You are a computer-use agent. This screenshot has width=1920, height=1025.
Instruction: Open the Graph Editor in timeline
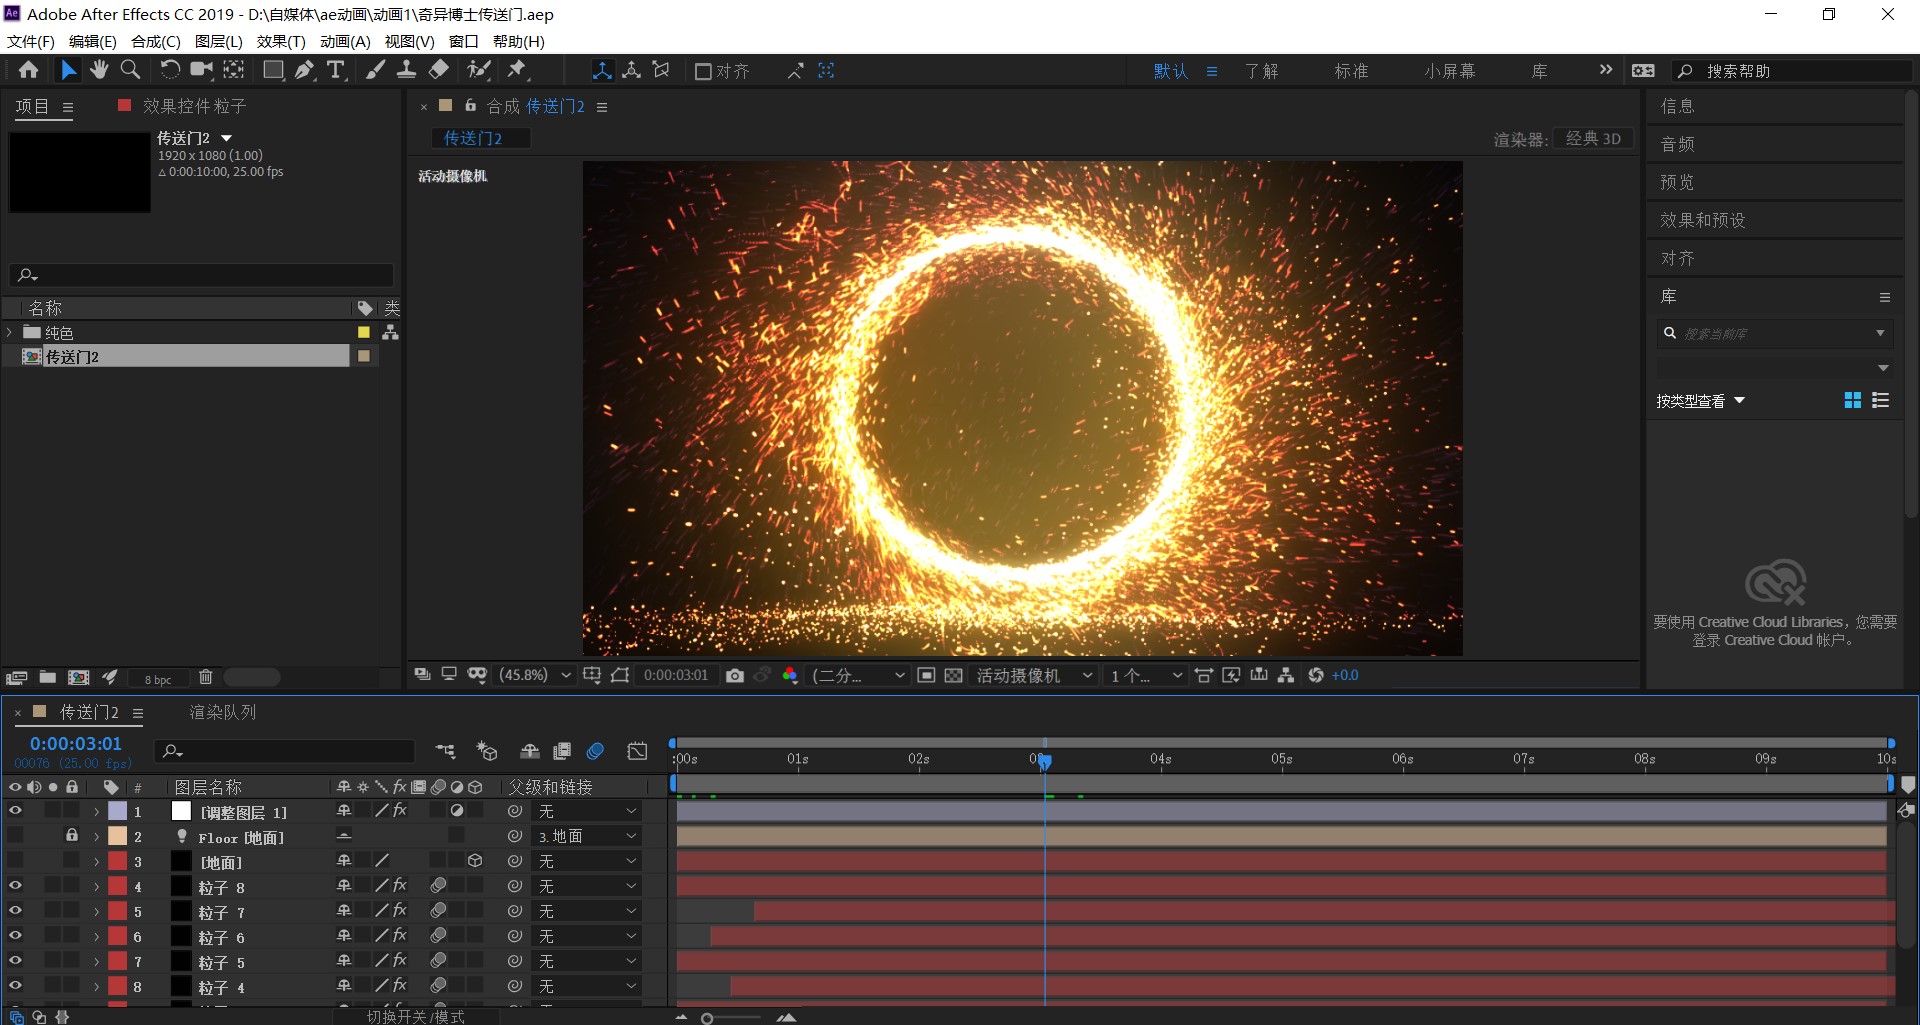click(x=637, y=751)
